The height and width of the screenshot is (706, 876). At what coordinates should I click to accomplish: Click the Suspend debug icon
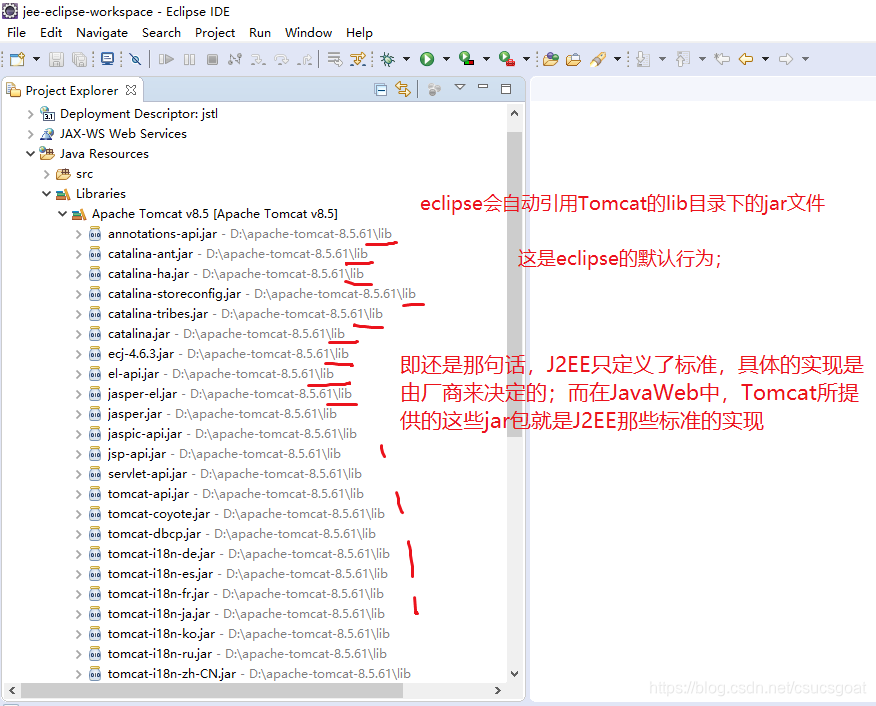[189, 59]
